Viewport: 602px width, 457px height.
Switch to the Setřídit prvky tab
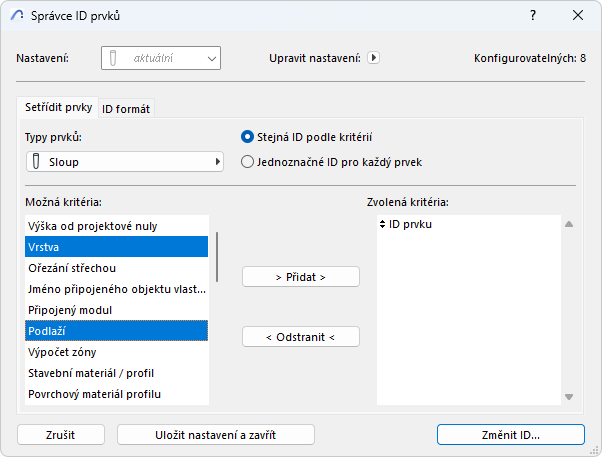tap(58, 107)
